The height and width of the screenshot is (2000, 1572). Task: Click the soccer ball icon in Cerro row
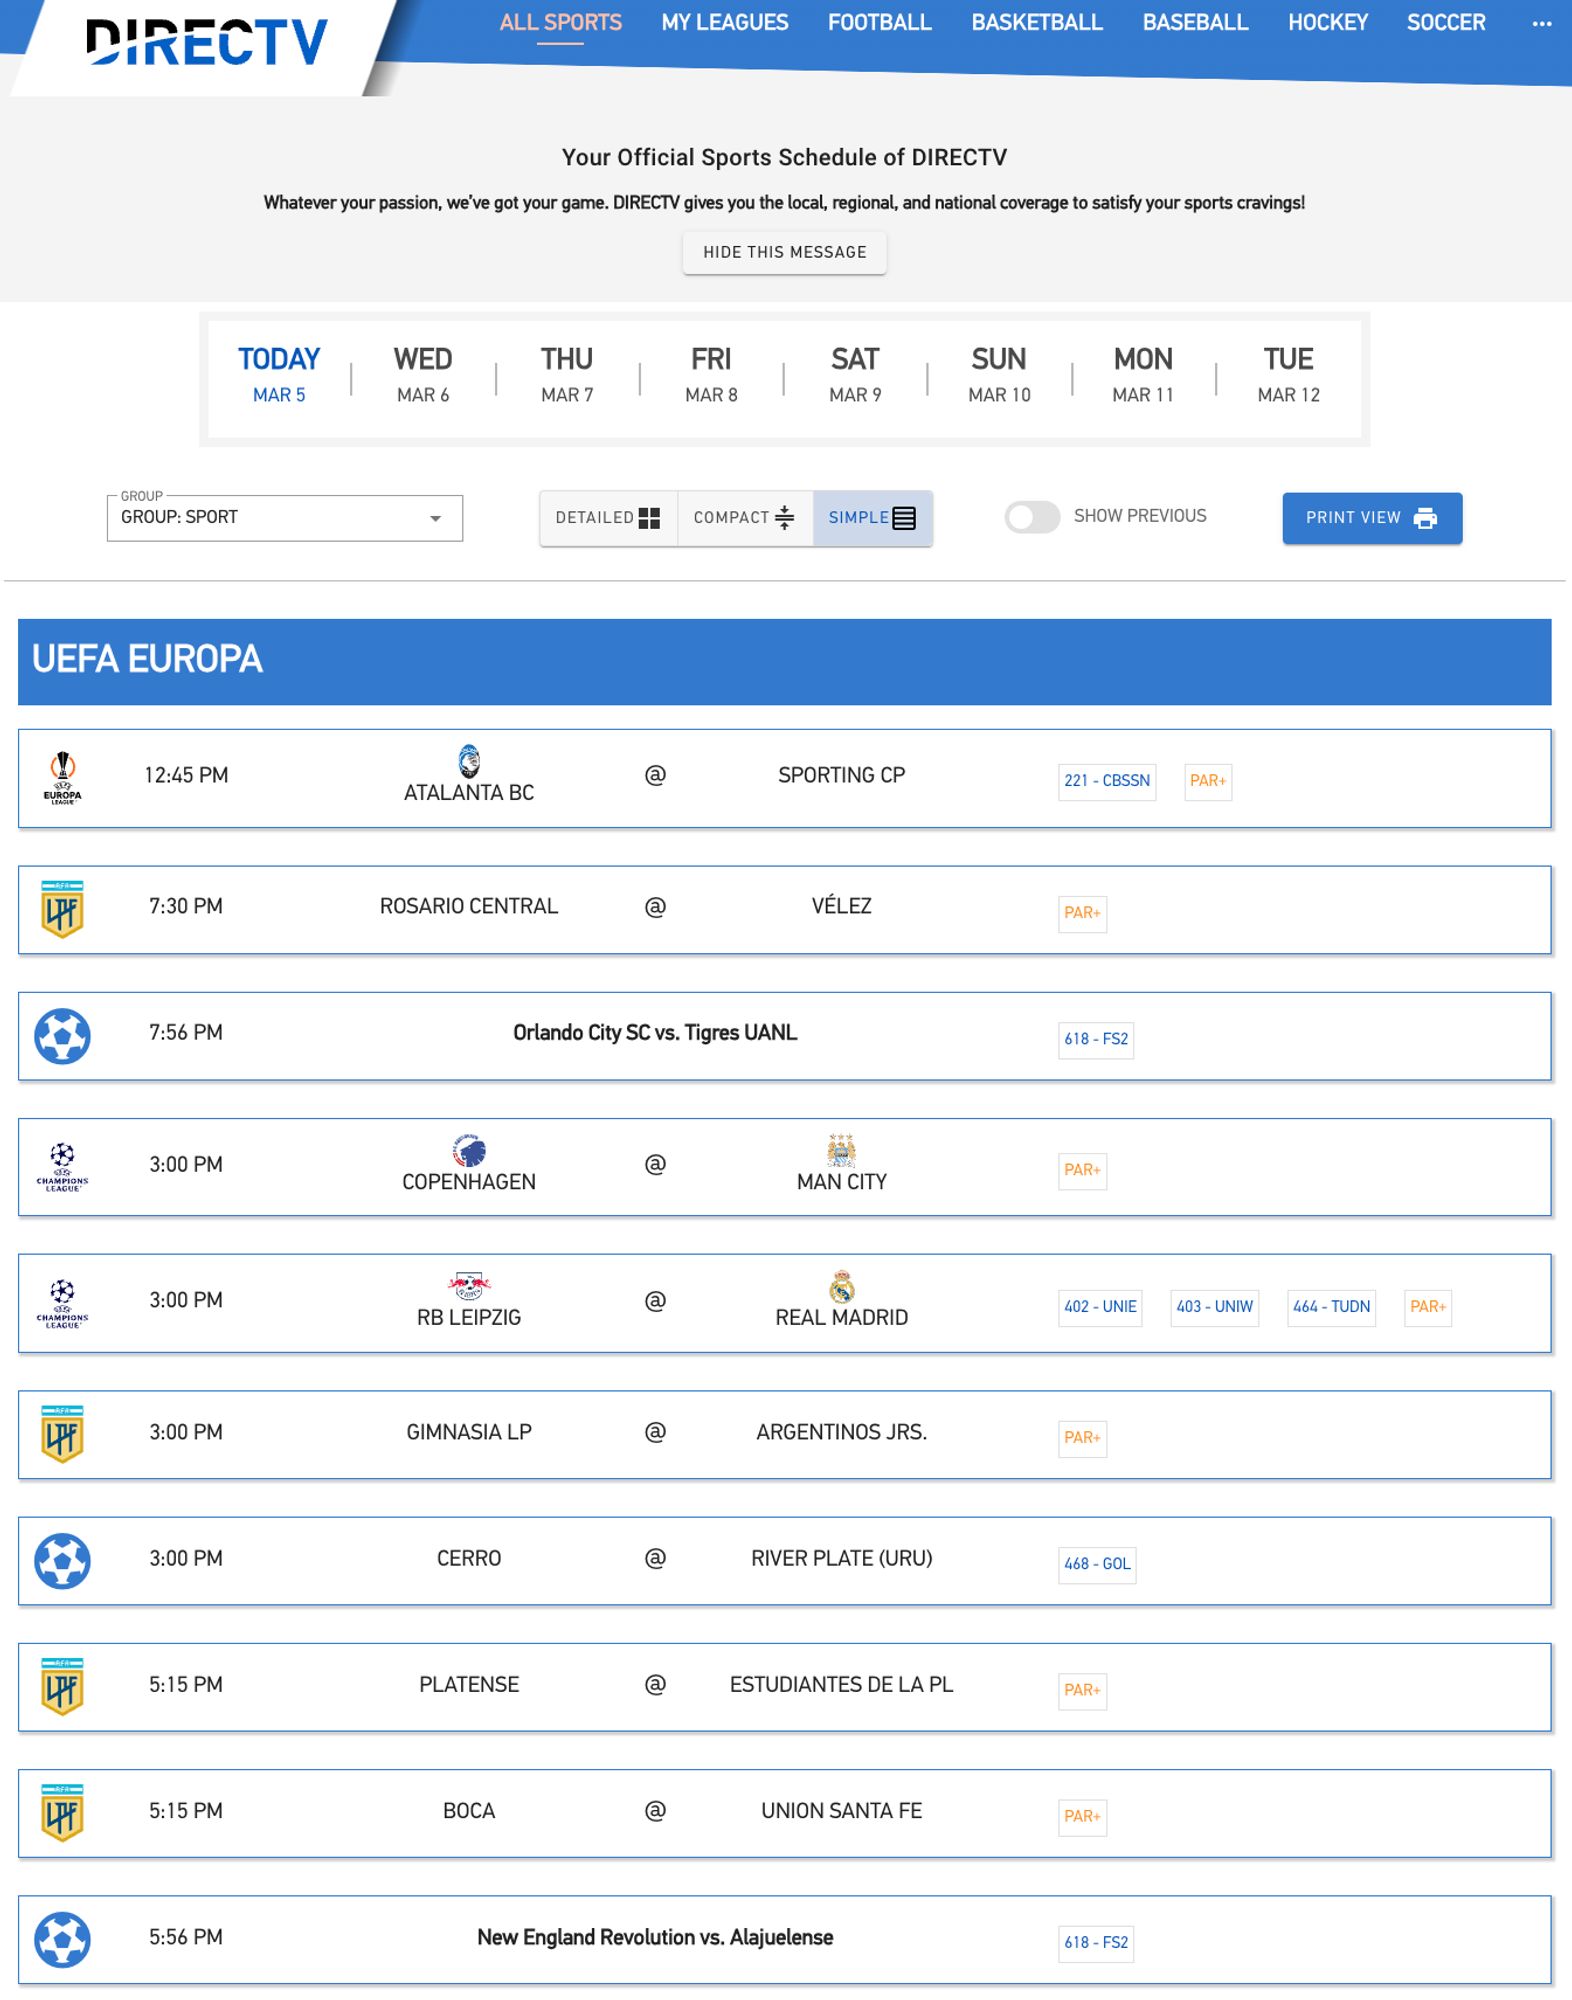62,1560
